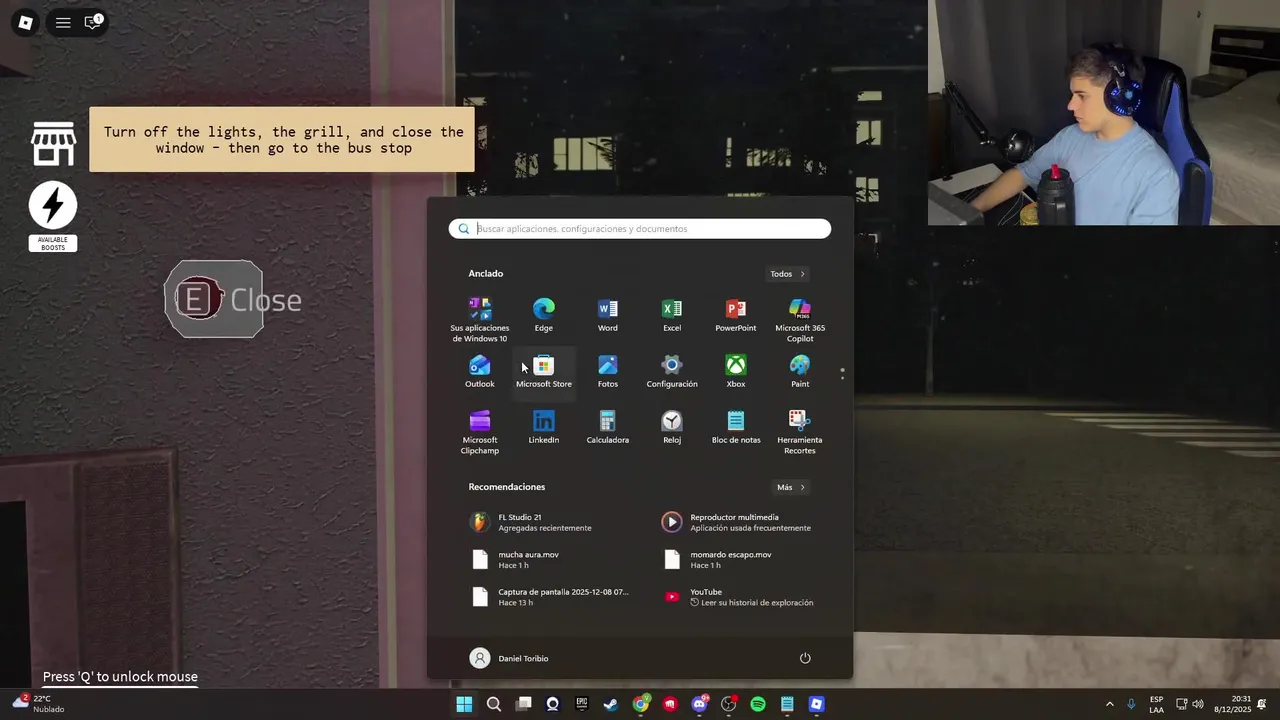Open the Roblox hamburger menu
The image size is (1280, 720).
[63, 22]
